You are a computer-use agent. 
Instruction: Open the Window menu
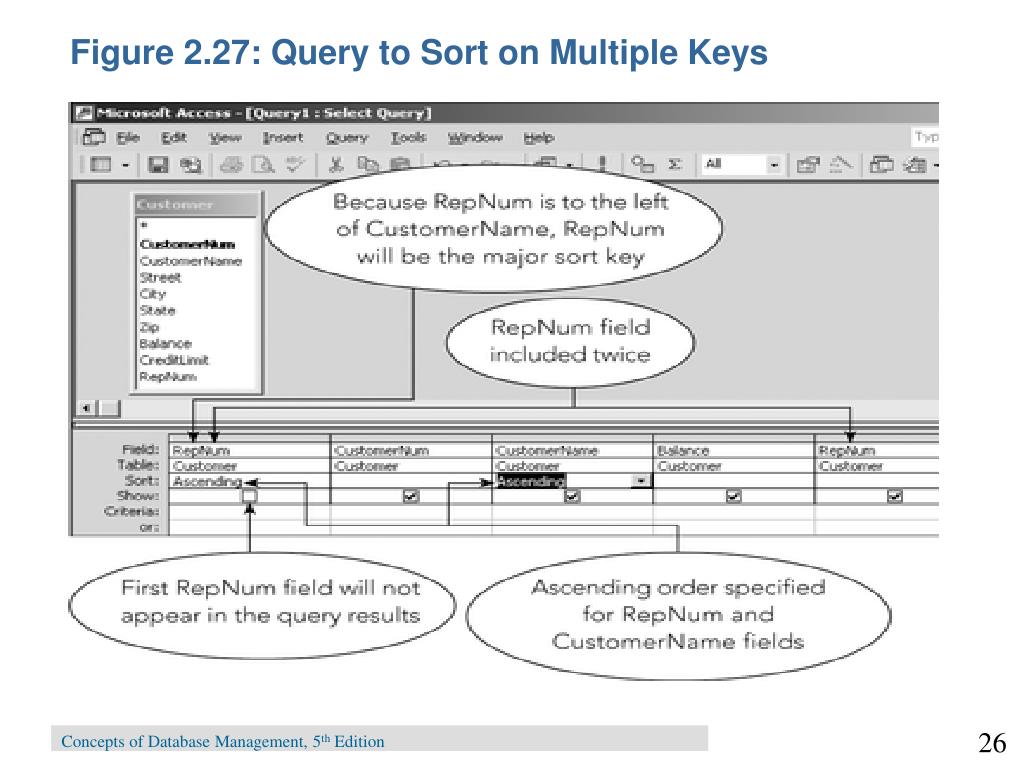[475, 138]
